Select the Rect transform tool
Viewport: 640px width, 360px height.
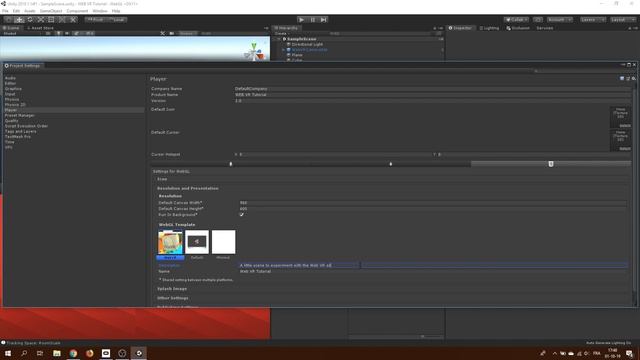point(51,20)
